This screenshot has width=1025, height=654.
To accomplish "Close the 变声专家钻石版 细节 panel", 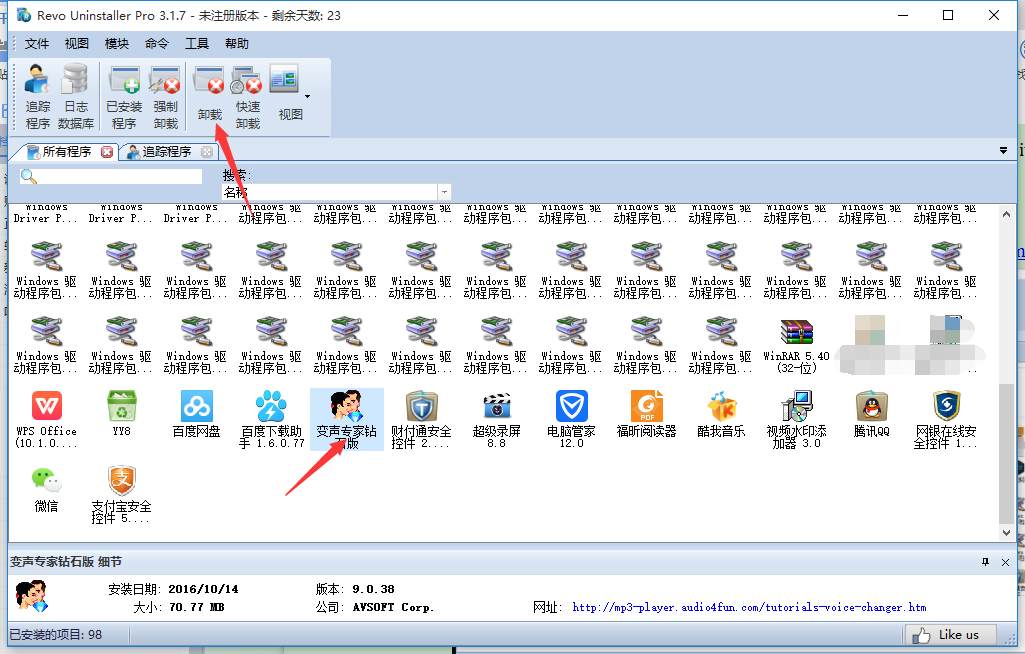I will 1005,562.
